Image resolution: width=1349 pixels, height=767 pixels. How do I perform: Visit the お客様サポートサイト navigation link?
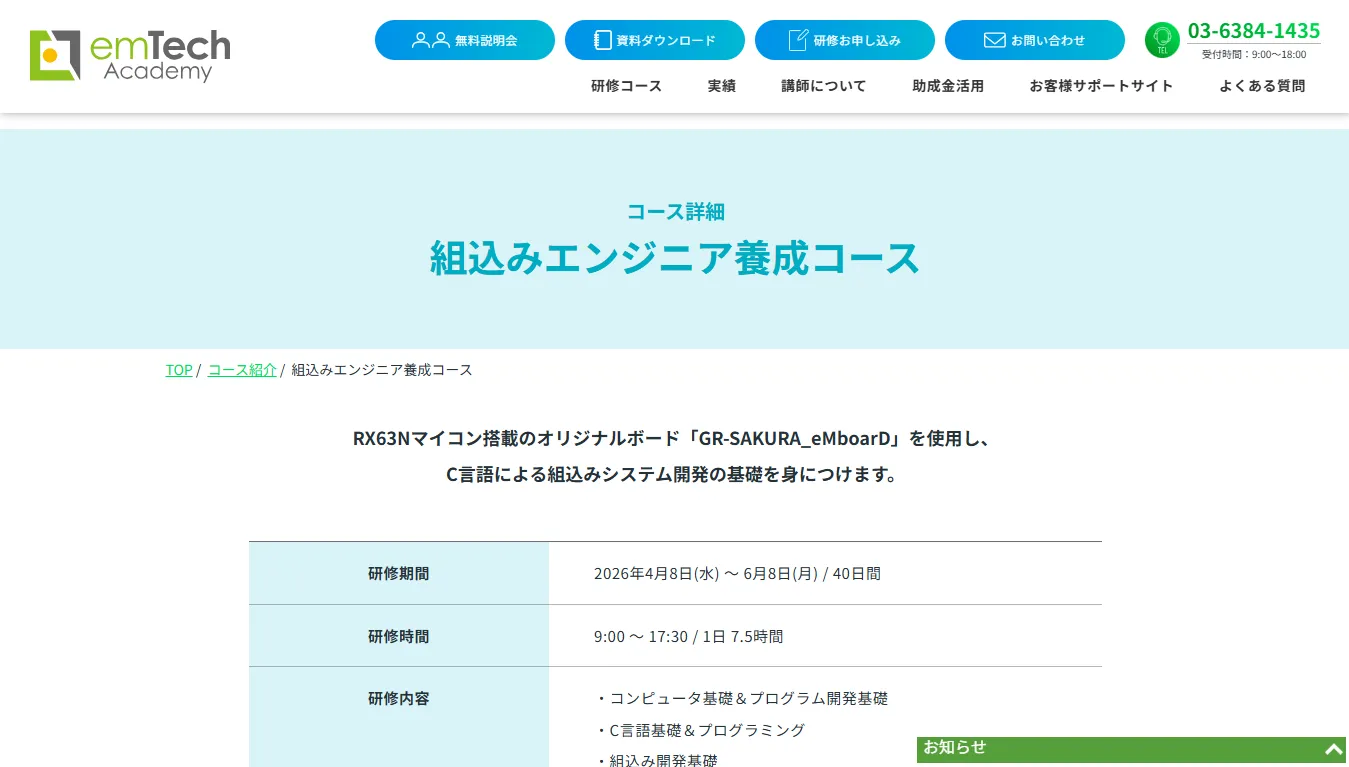coord(1101,86)
